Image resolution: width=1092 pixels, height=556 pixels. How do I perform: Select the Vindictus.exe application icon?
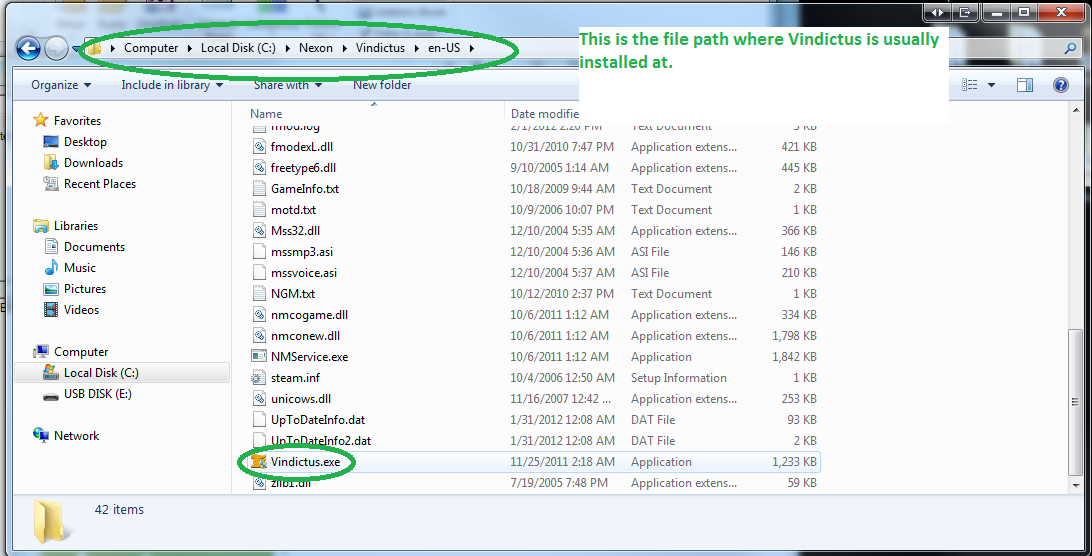pos(259,461)
